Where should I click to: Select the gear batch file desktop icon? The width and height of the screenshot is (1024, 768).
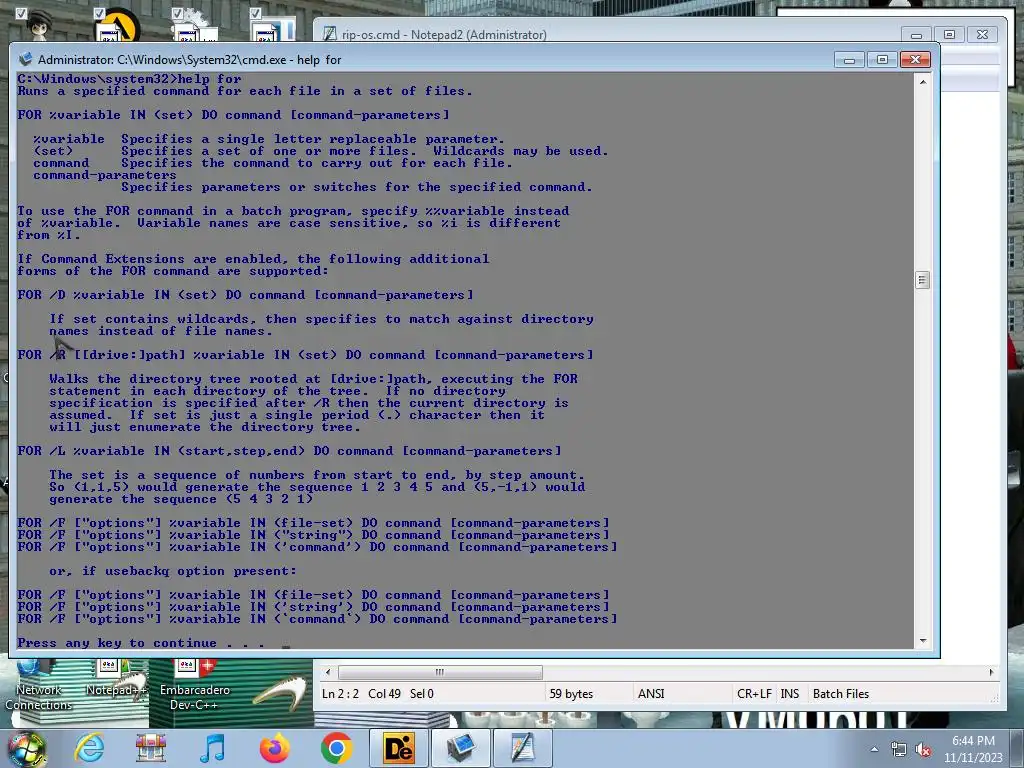click(x=195, y=26)
